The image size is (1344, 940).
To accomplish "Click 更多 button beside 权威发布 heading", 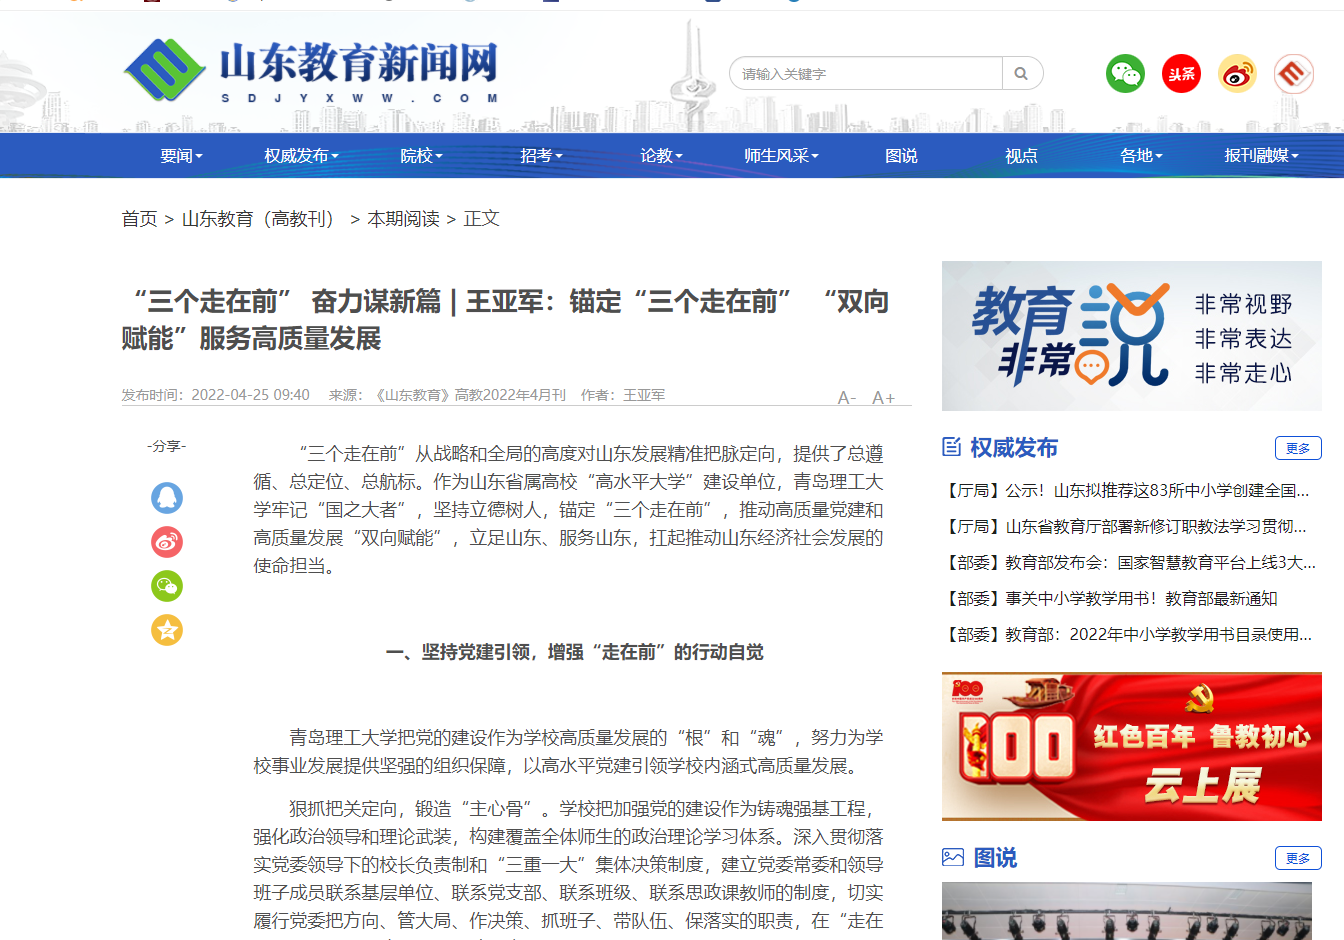I will point(1298,448).
